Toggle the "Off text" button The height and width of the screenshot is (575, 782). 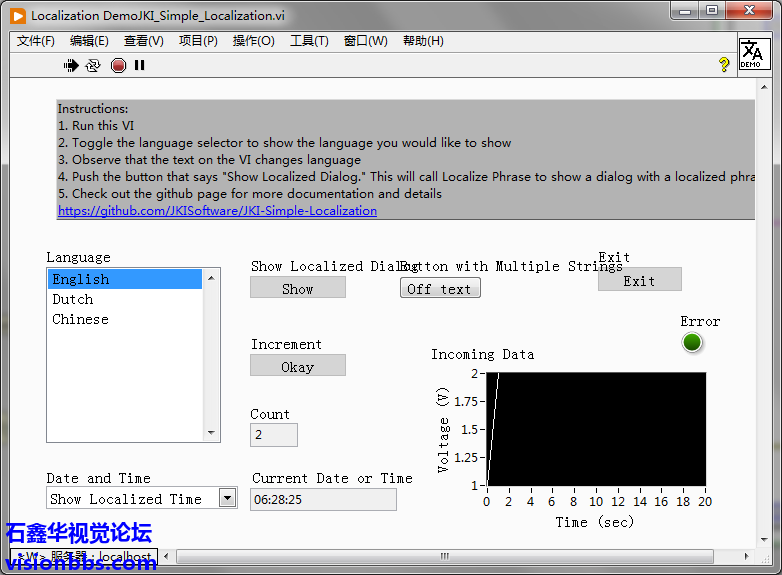440,289
